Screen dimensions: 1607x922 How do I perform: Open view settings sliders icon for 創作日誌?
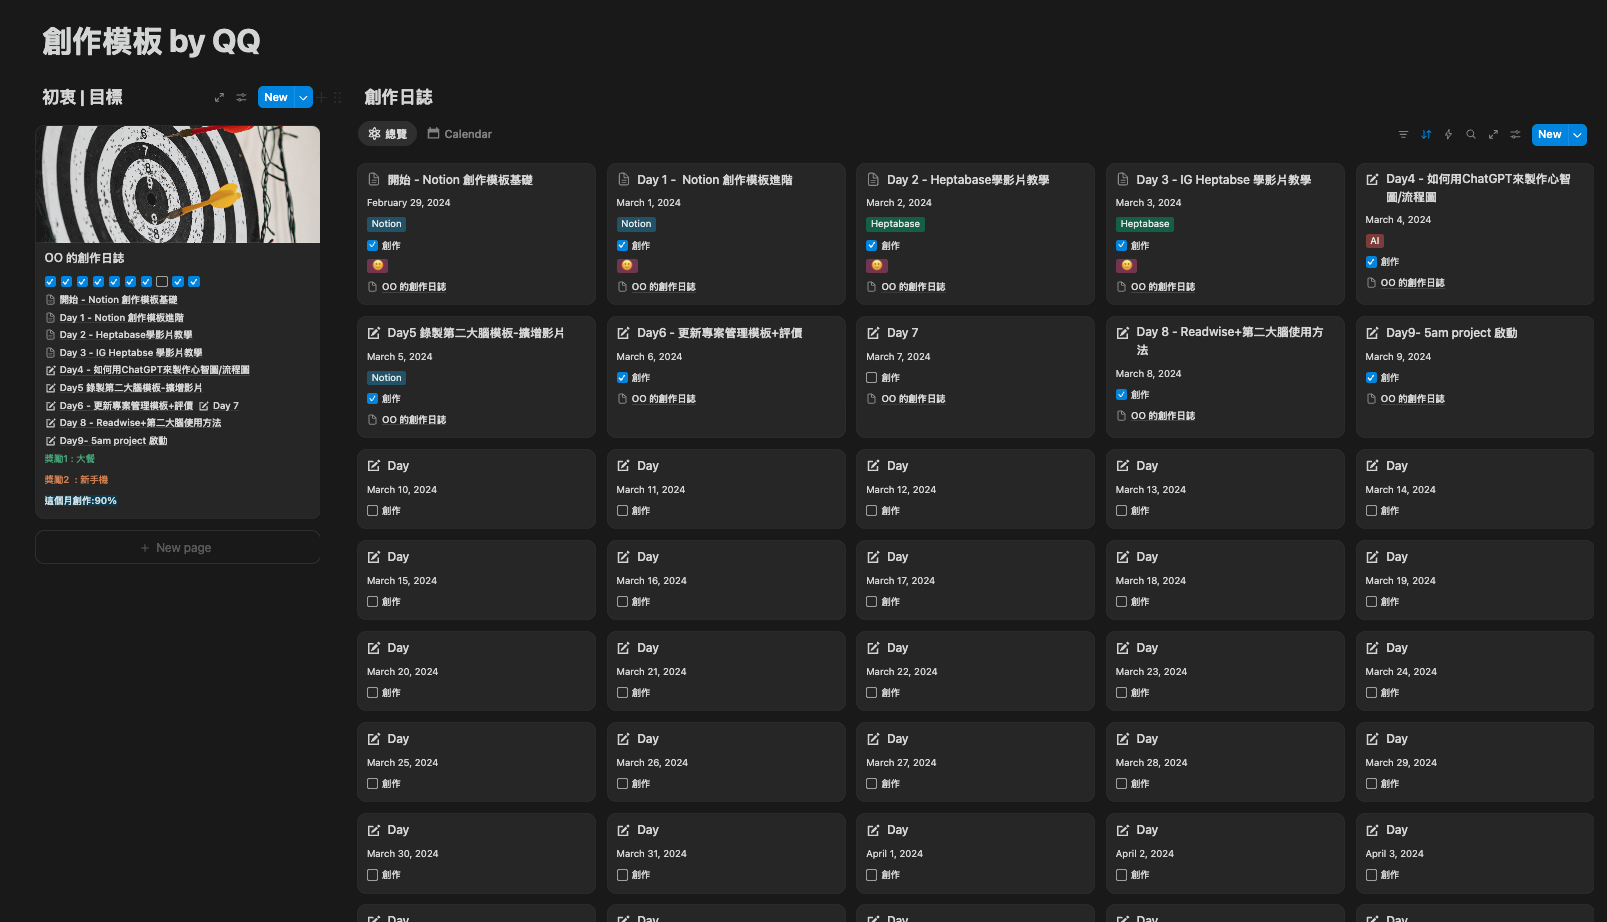click(1515, 135)
